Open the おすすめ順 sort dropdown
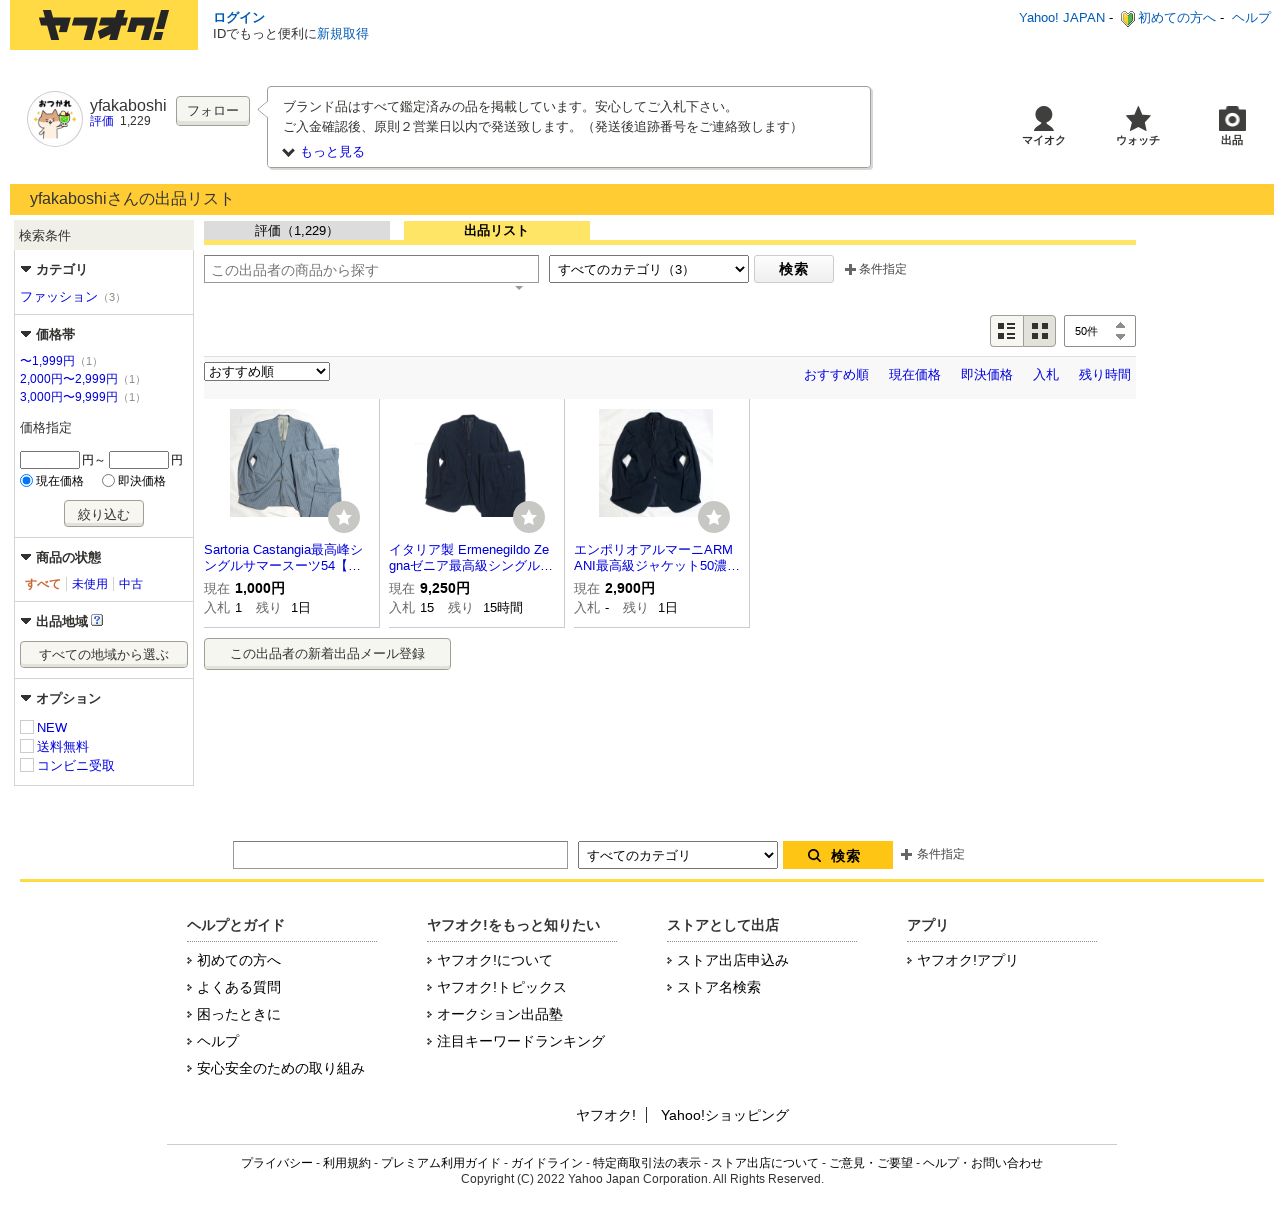The image size is (1284, 1207). [x=267, y=372]
